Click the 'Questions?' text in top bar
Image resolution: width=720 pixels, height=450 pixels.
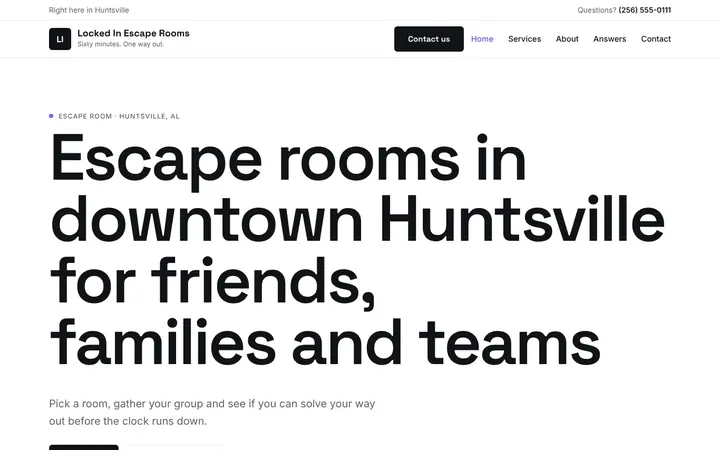coord(597,10)
